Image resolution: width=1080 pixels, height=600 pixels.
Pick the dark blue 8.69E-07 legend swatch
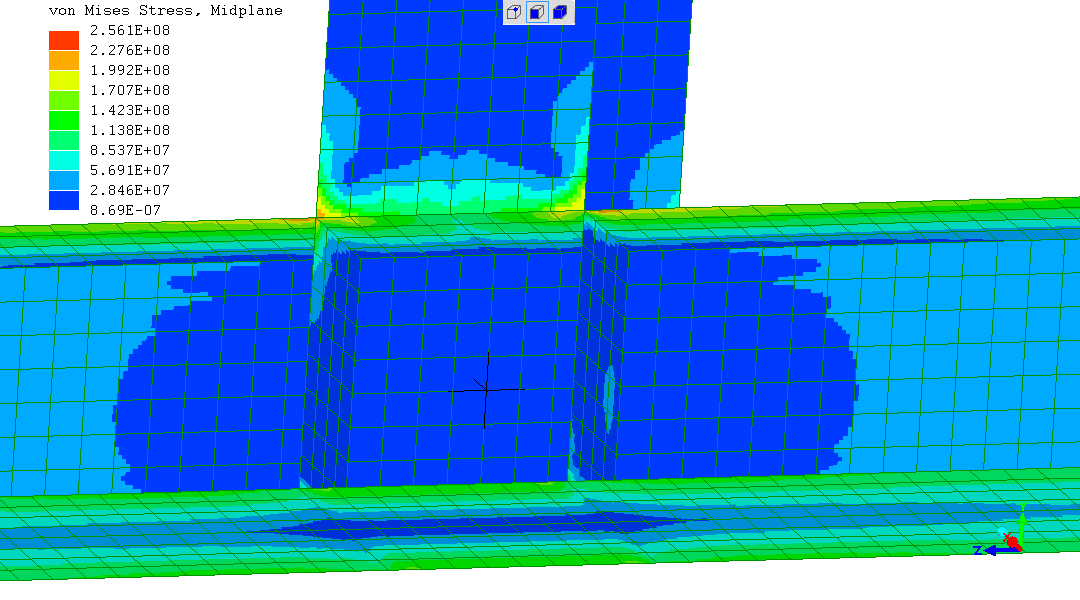[64, 200]
